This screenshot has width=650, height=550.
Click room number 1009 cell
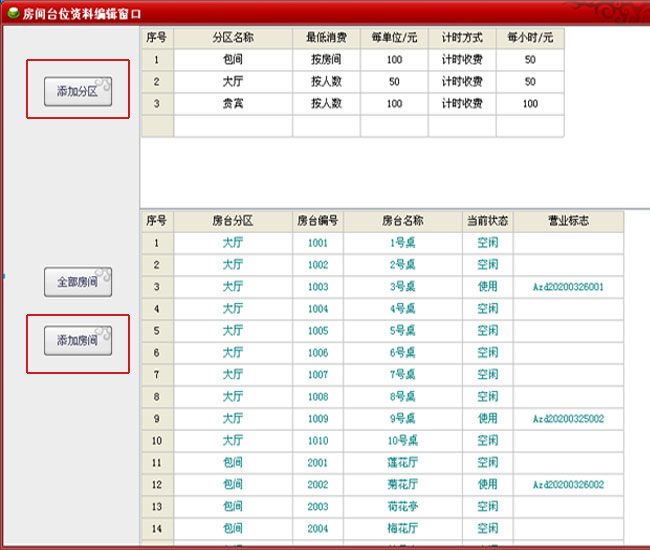coord(318,419)
